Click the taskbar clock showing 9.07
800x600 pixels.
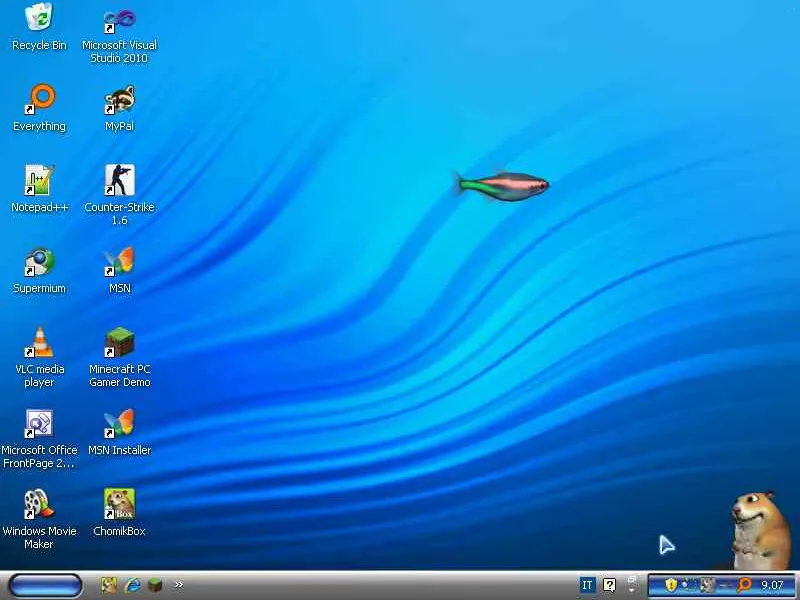tap(772, 585)
